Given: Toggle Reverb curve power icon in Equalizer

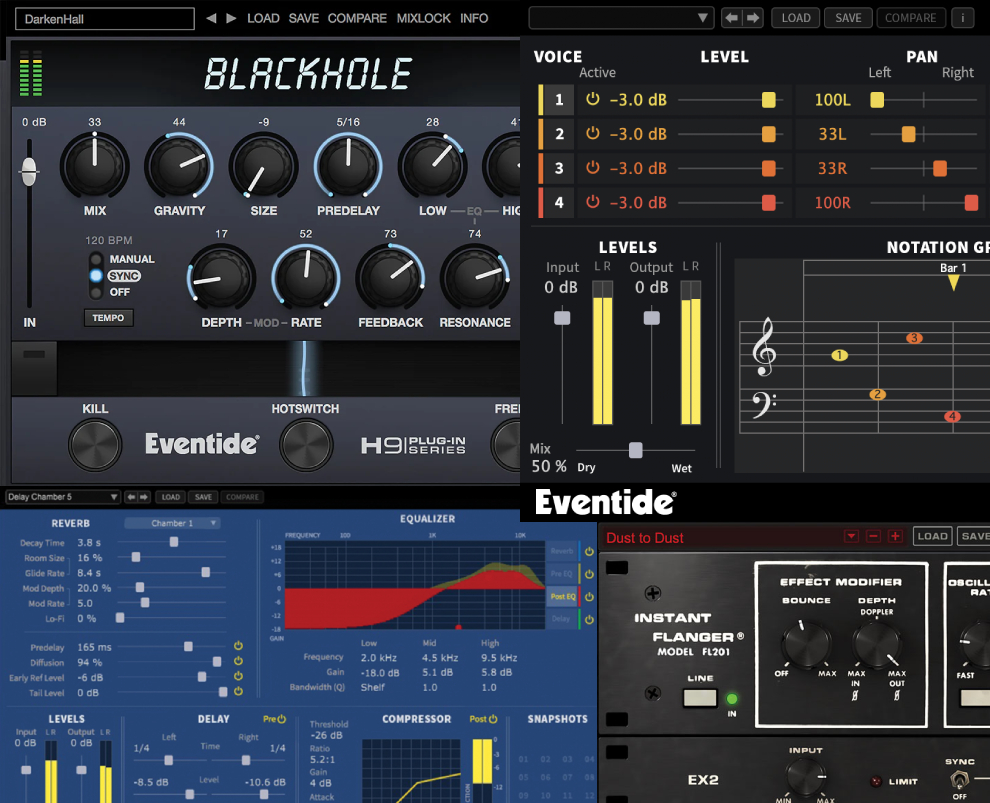Looking at the screenshot, I should point(589,551).
